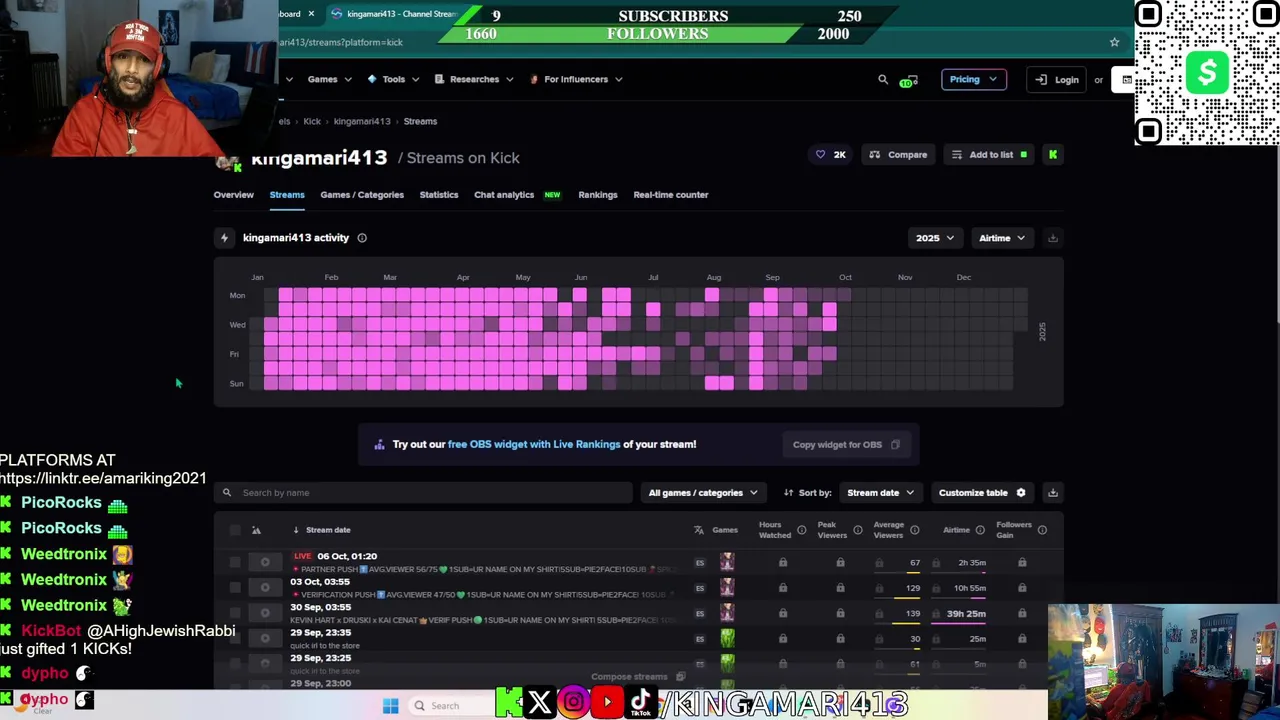Click the X social icon in overlay
This screenshot has width=1280, height=720.
pyautogui.click(x=539, y=703)
